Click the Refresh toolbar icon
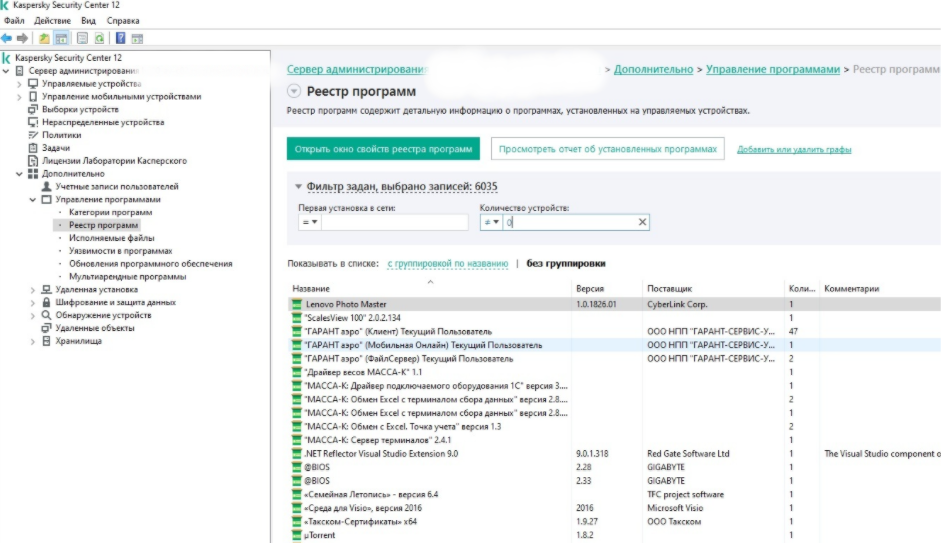944x550 pixels. pyautogui.click(x=99, y=39)
